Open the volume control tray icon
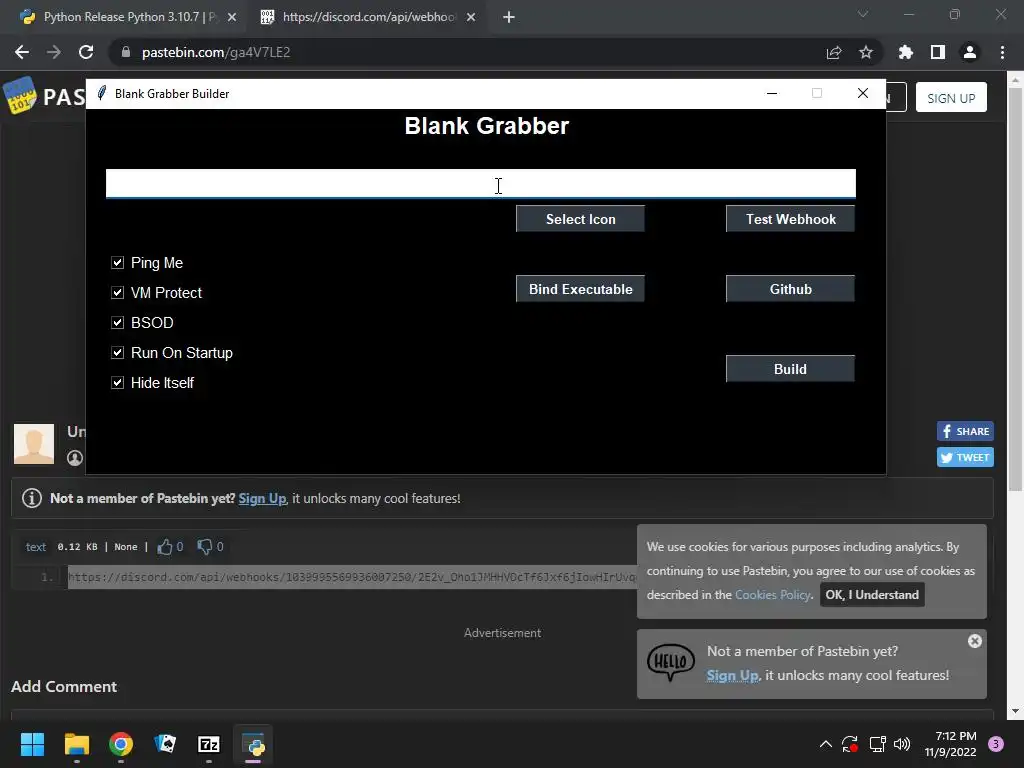Viewport: 1024px width, 768px height. [902, 744]
